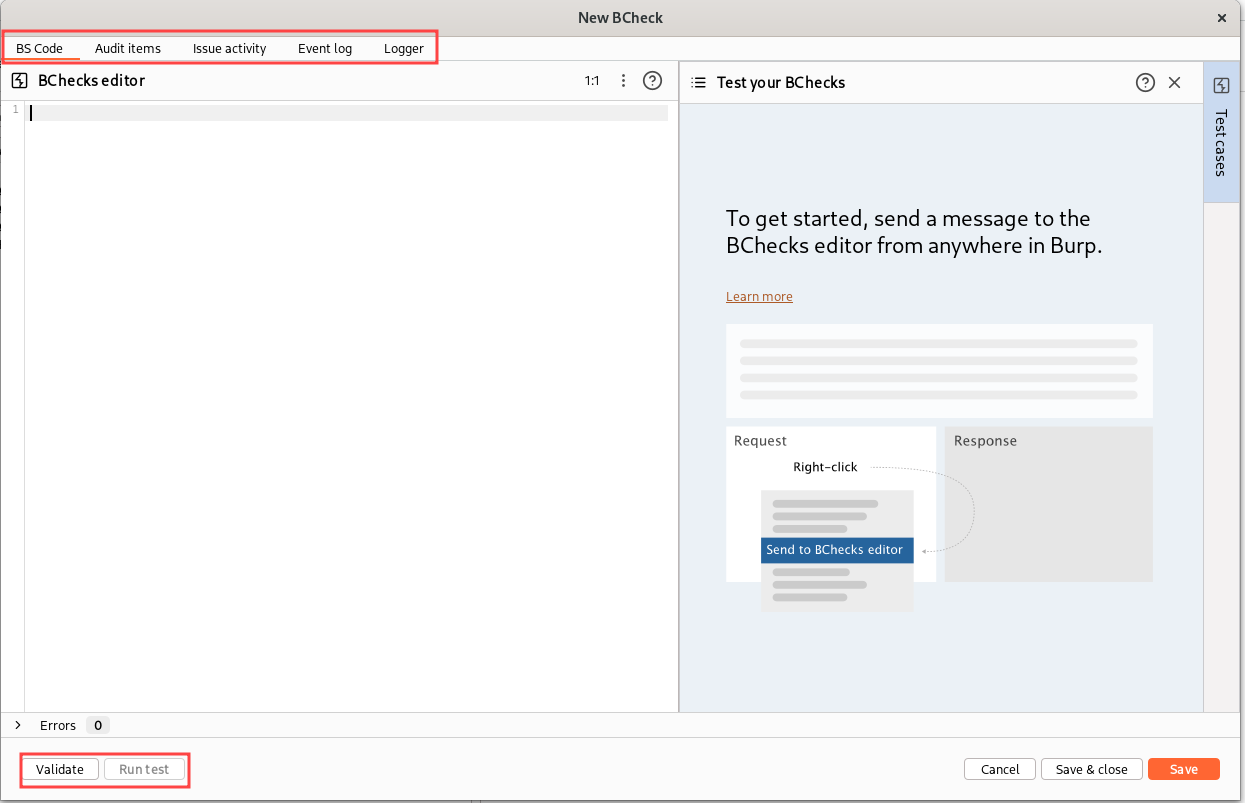Go to the Event log tab
Screen dimensions: 1245x803
(325, 48)
